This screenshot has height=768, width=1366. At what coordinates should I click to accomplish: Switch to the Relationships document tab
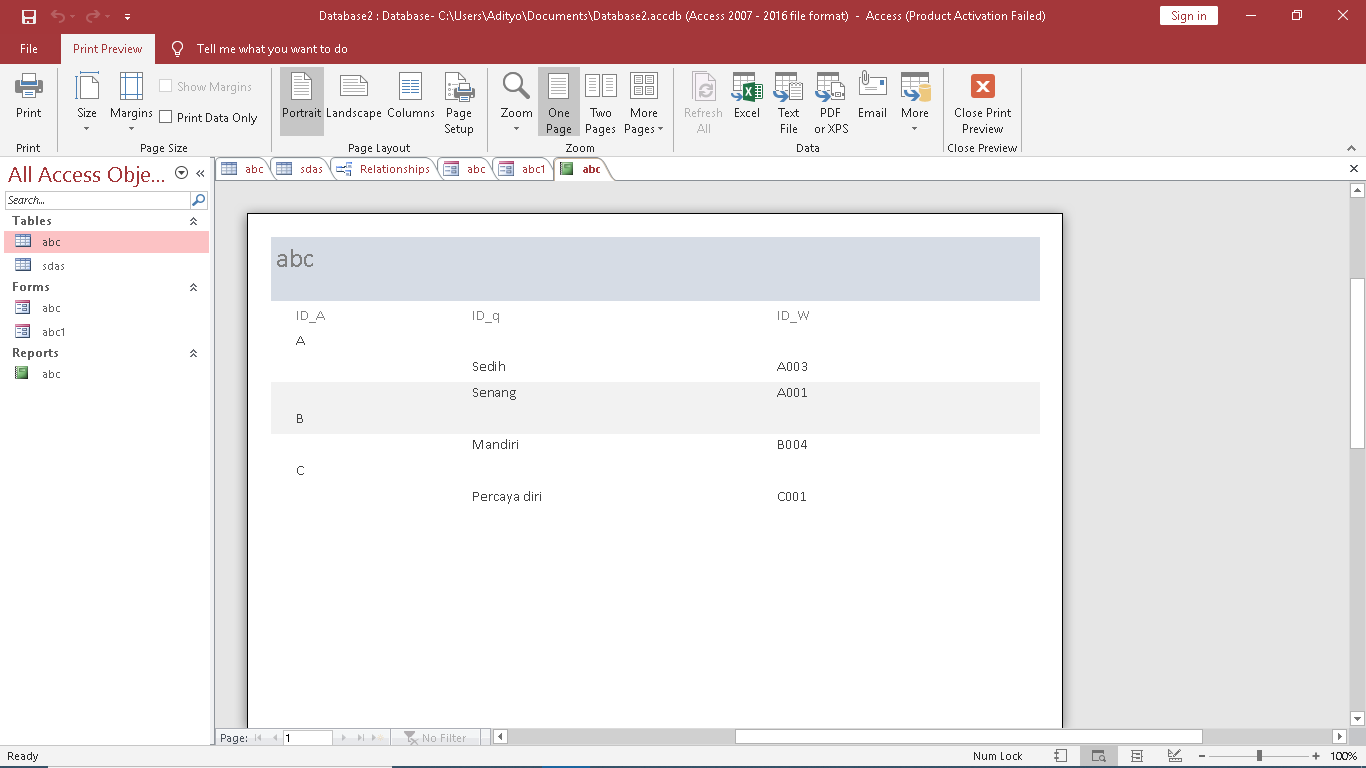(x=385, y=169)
